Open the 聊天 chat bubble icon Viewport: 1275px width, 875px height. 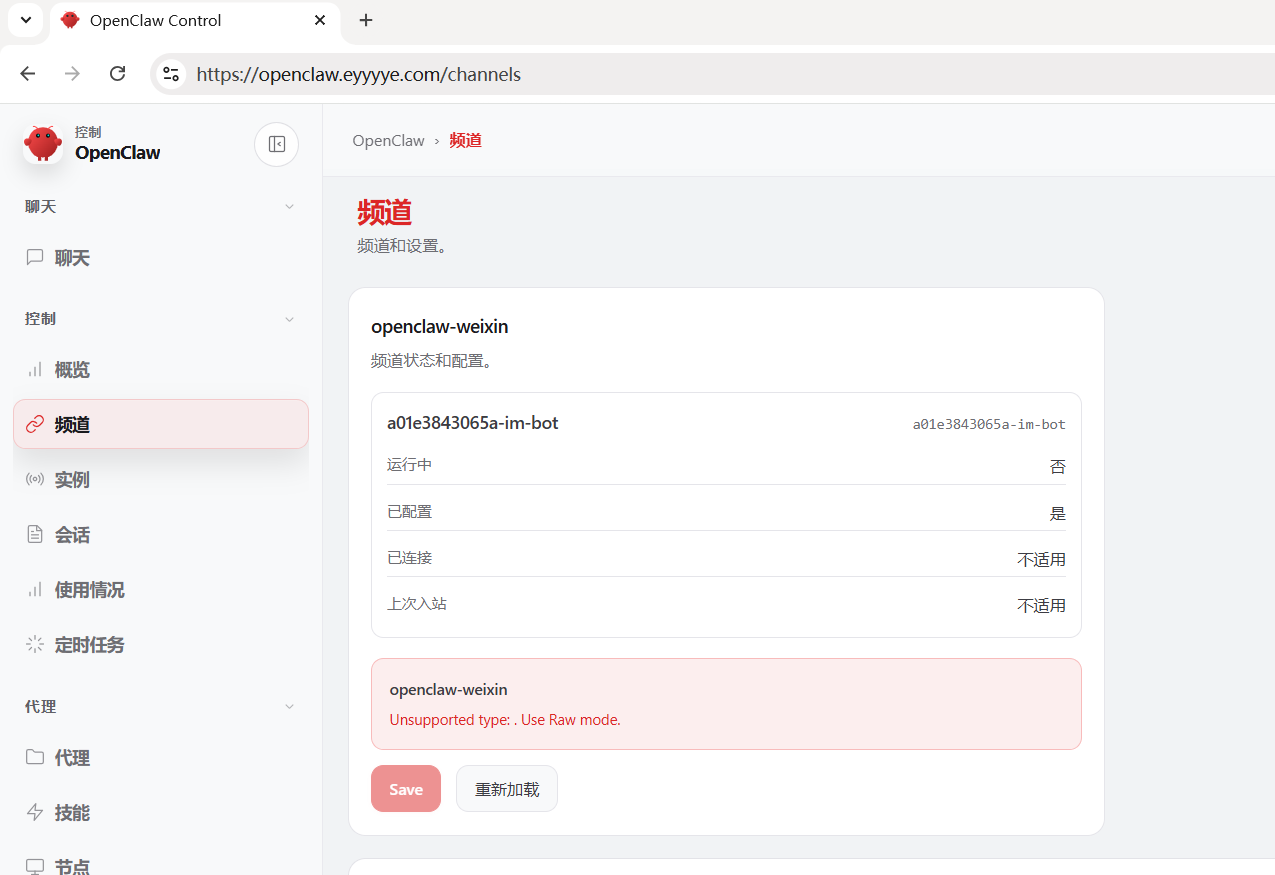pos(35,258)
